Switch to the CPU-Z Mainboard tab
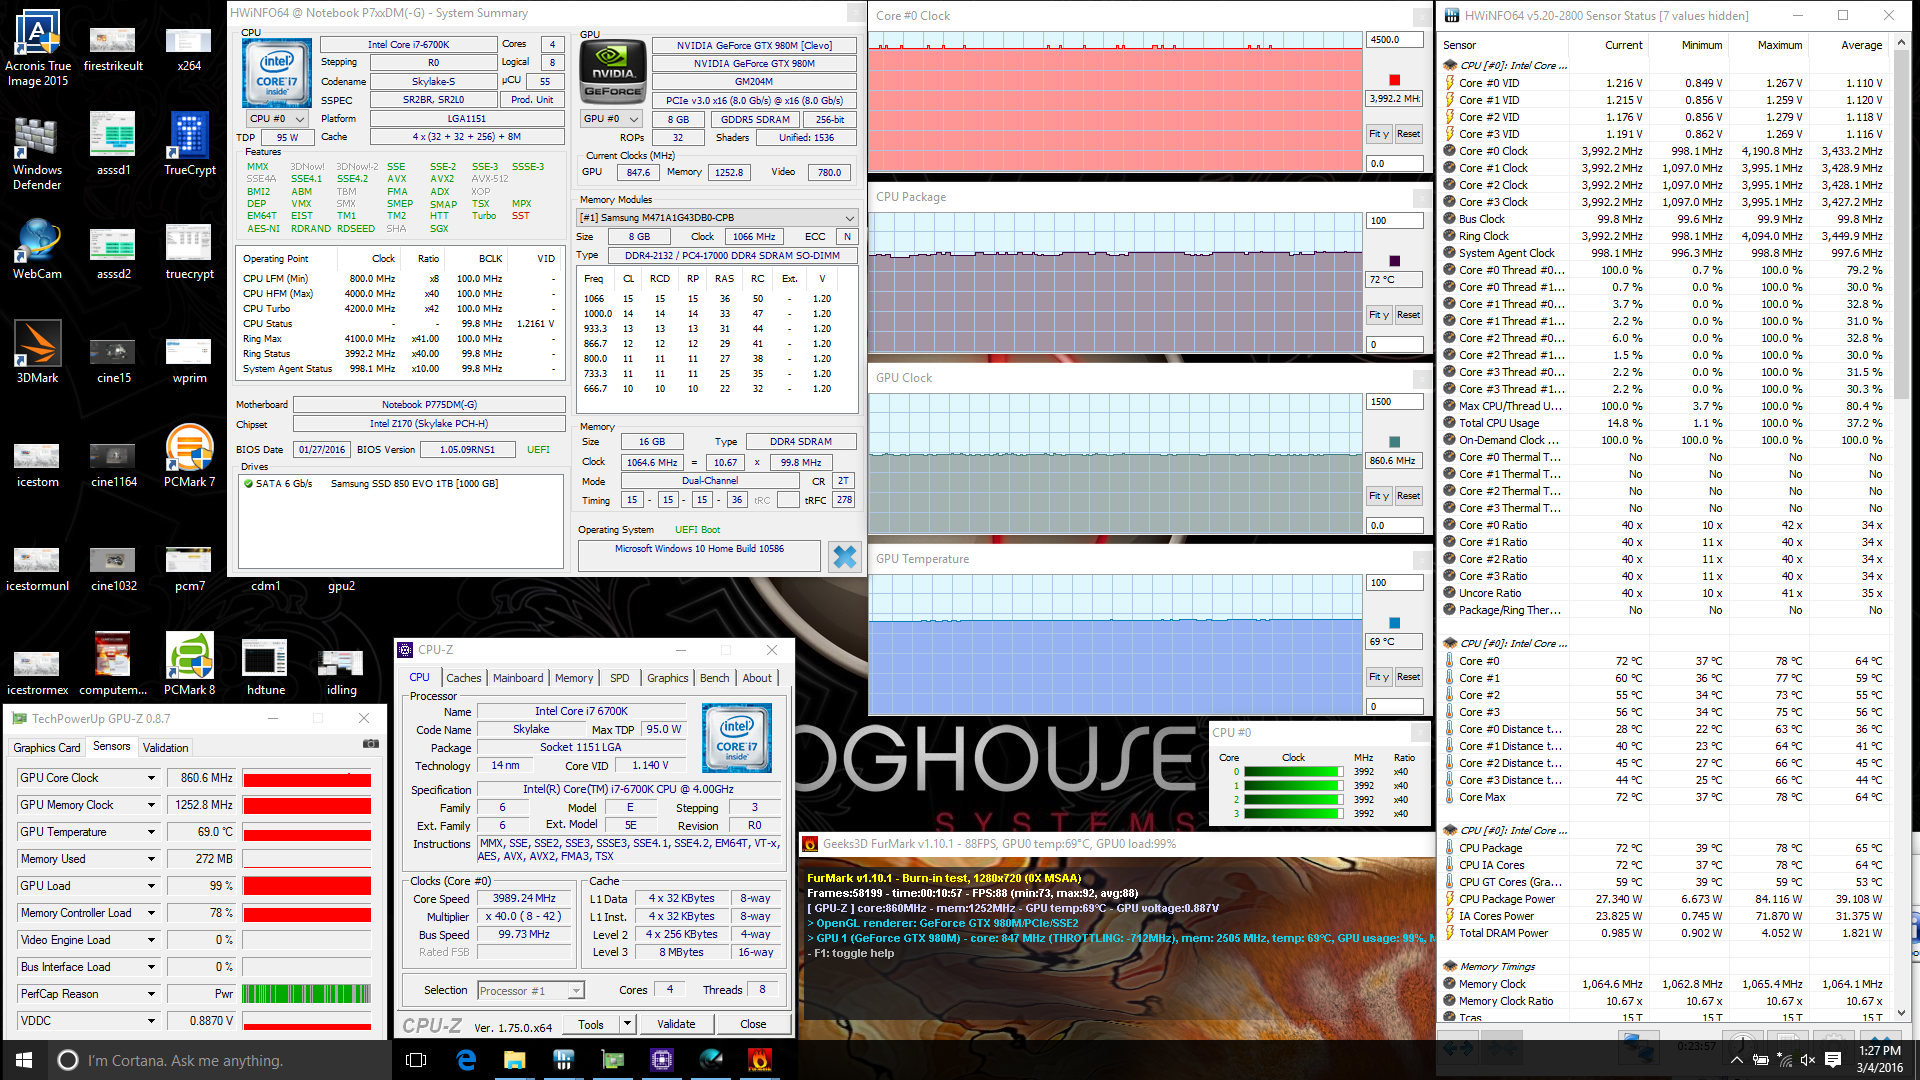 [518, 678]
